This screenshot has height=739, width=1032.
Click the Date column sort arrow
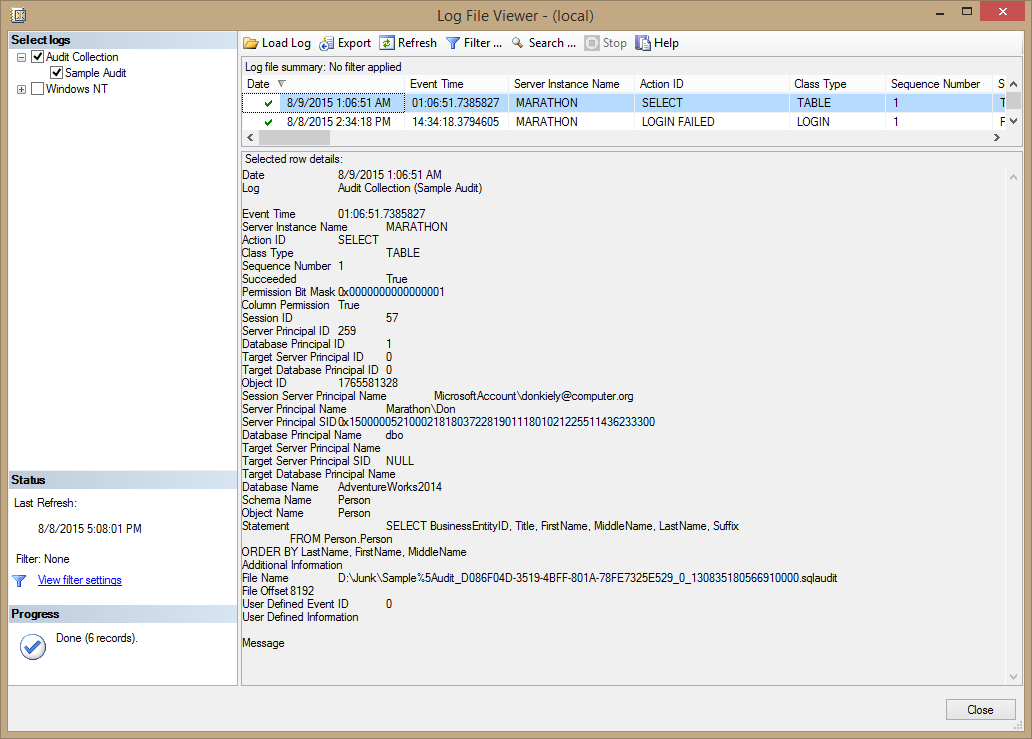click(x=282, y=84)
